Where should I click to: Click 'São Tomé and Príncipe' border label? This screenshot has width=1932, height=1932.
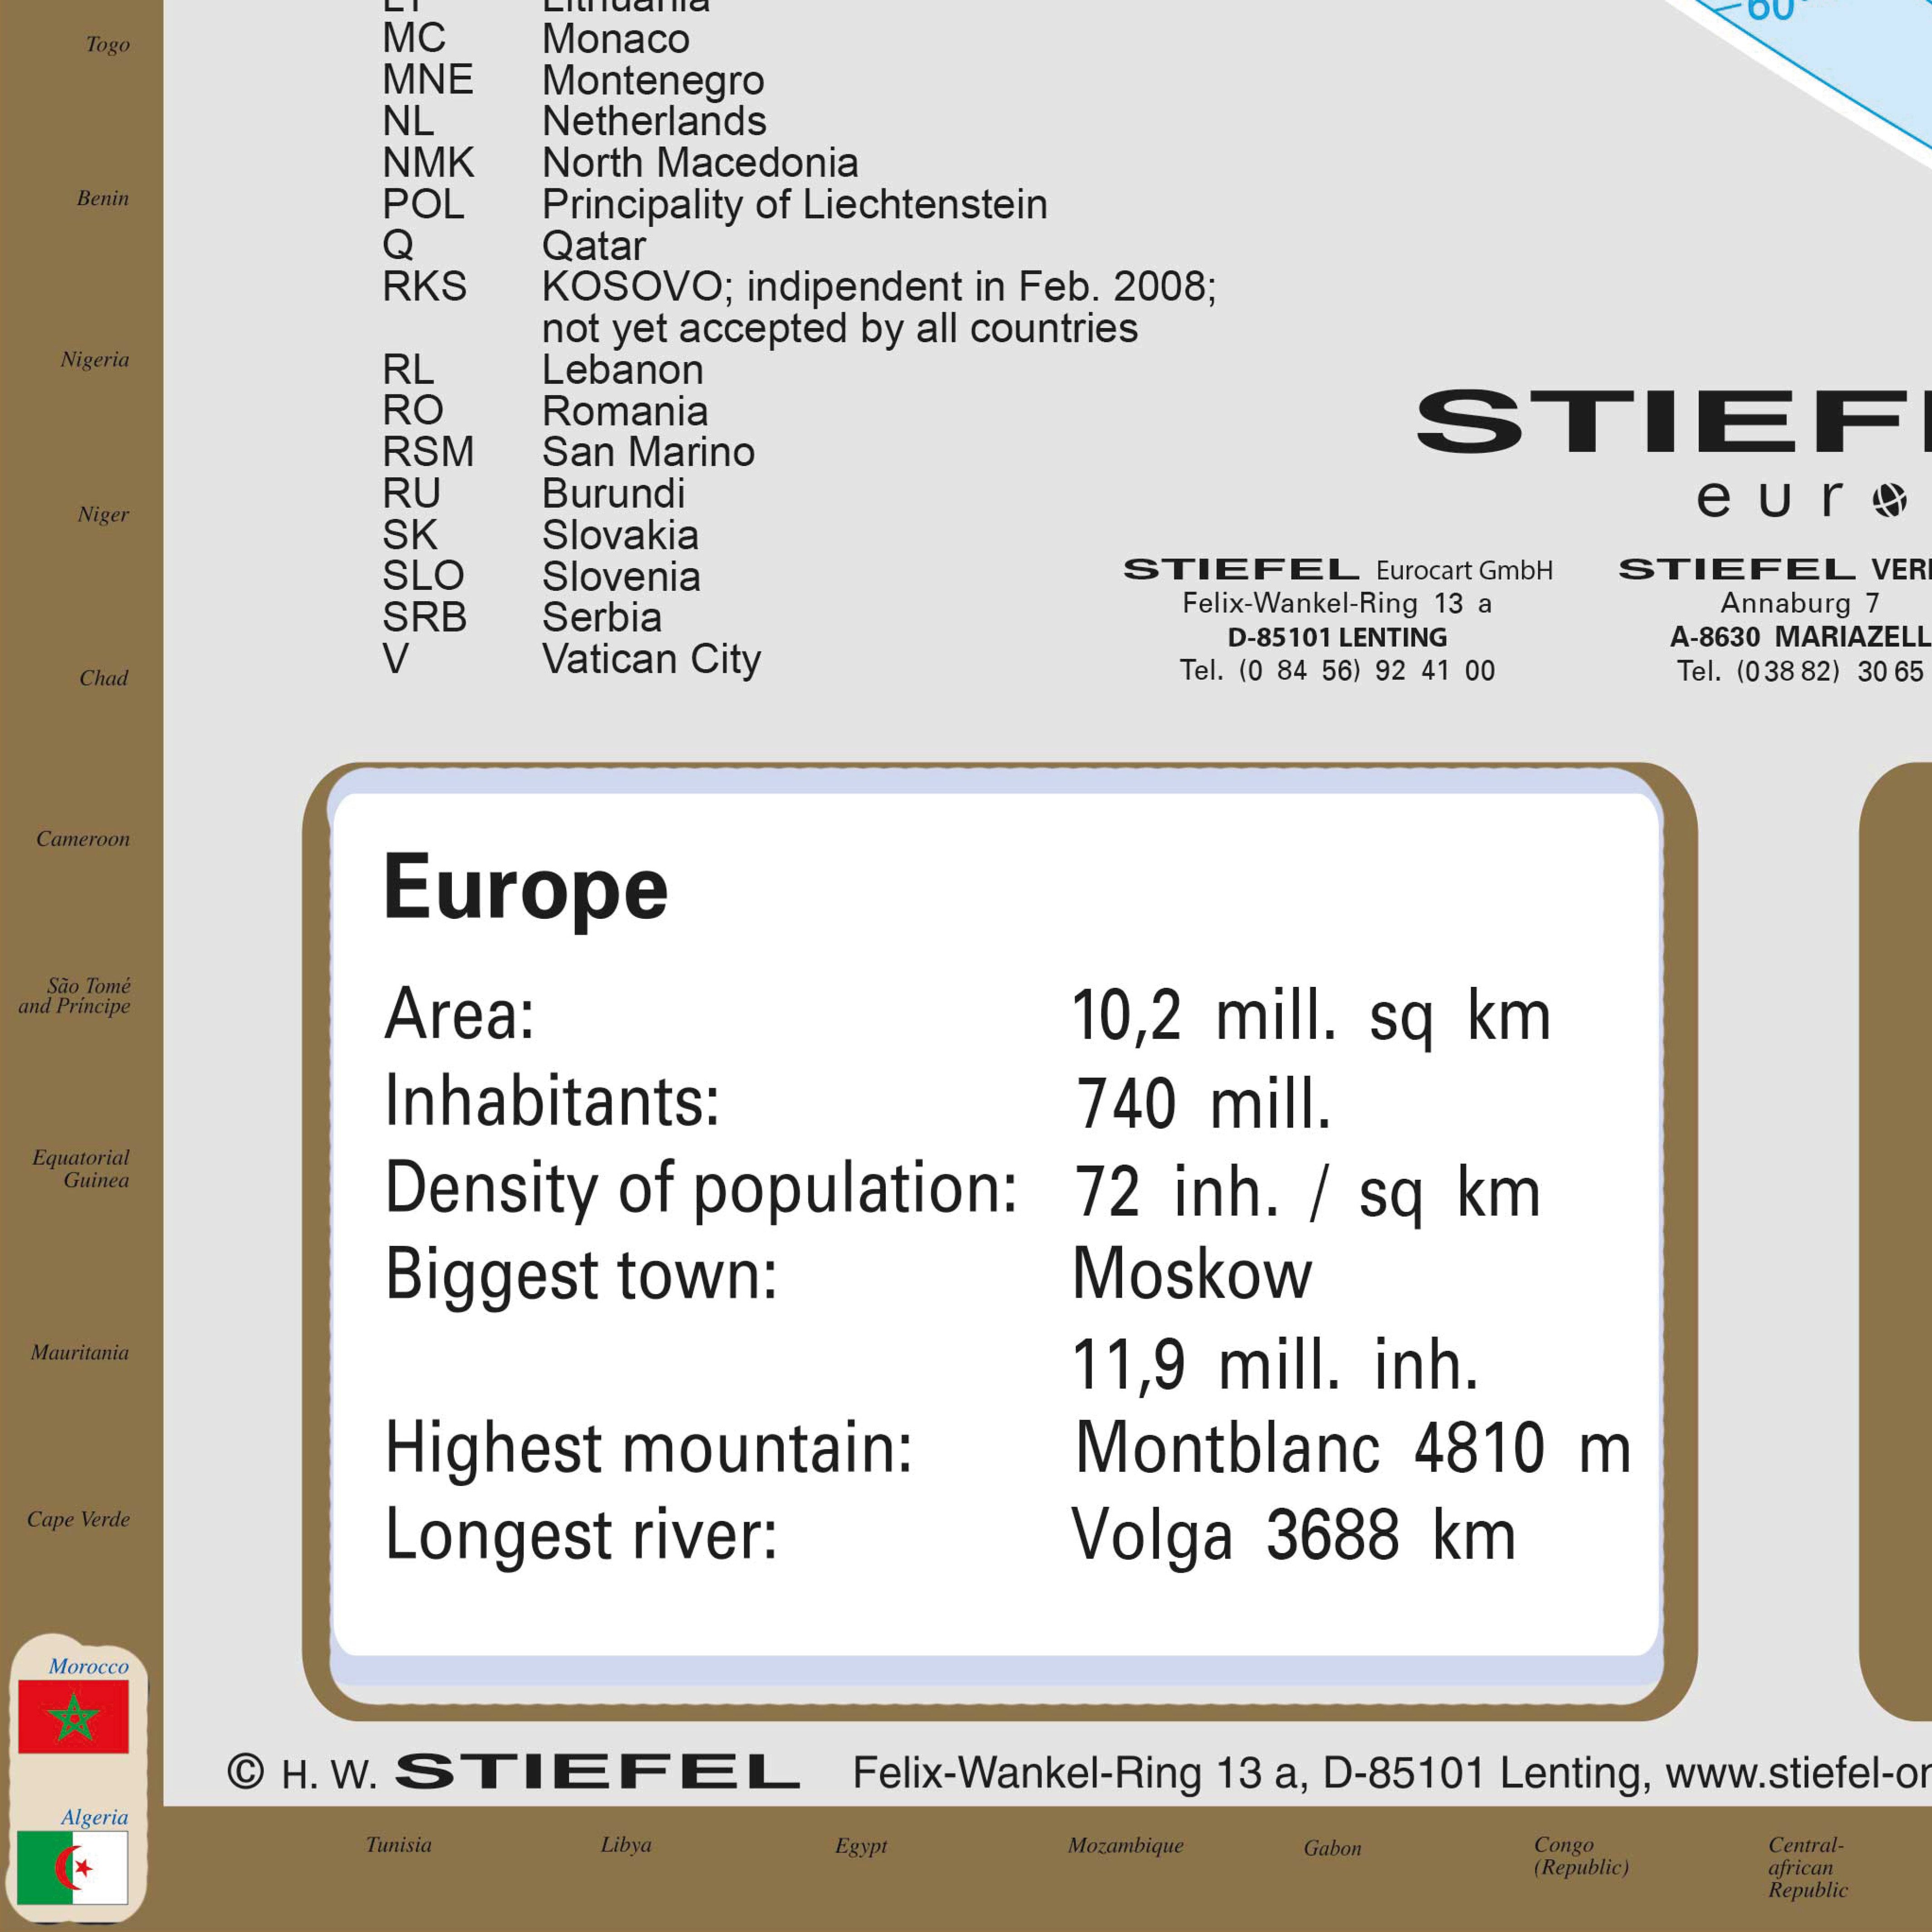[x=75, y=996]
